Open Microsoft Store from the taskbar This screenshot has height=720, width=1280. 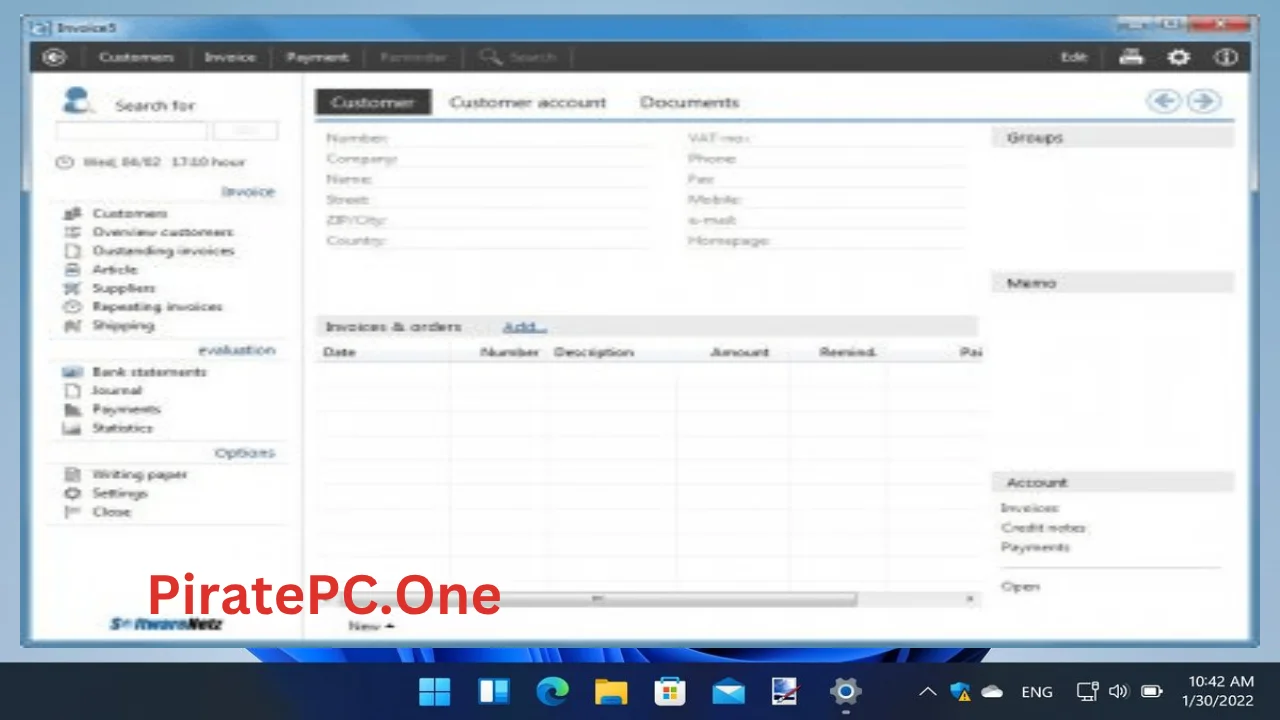click(669, 691)
